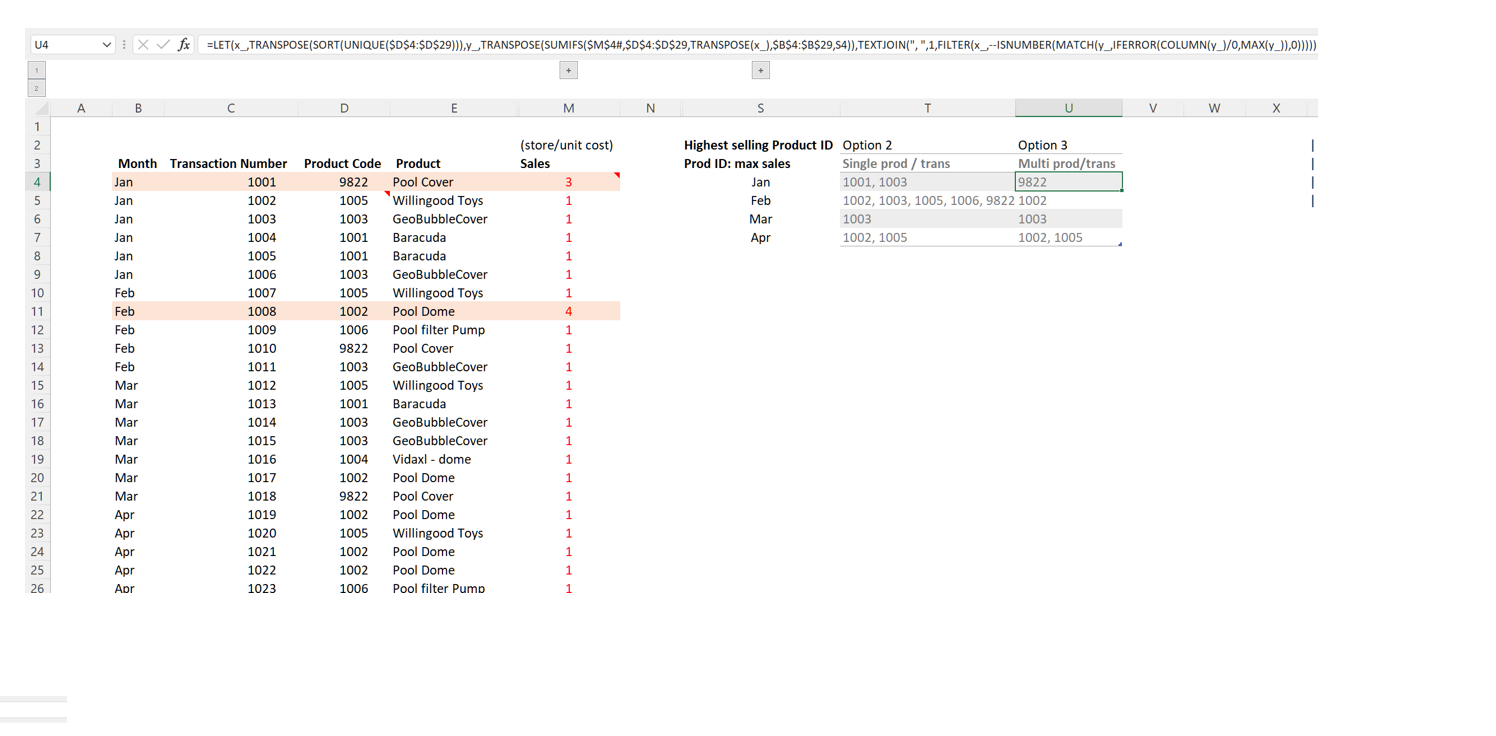
Task: Click Sales value 4 in row 11
Action: point(568,311)
